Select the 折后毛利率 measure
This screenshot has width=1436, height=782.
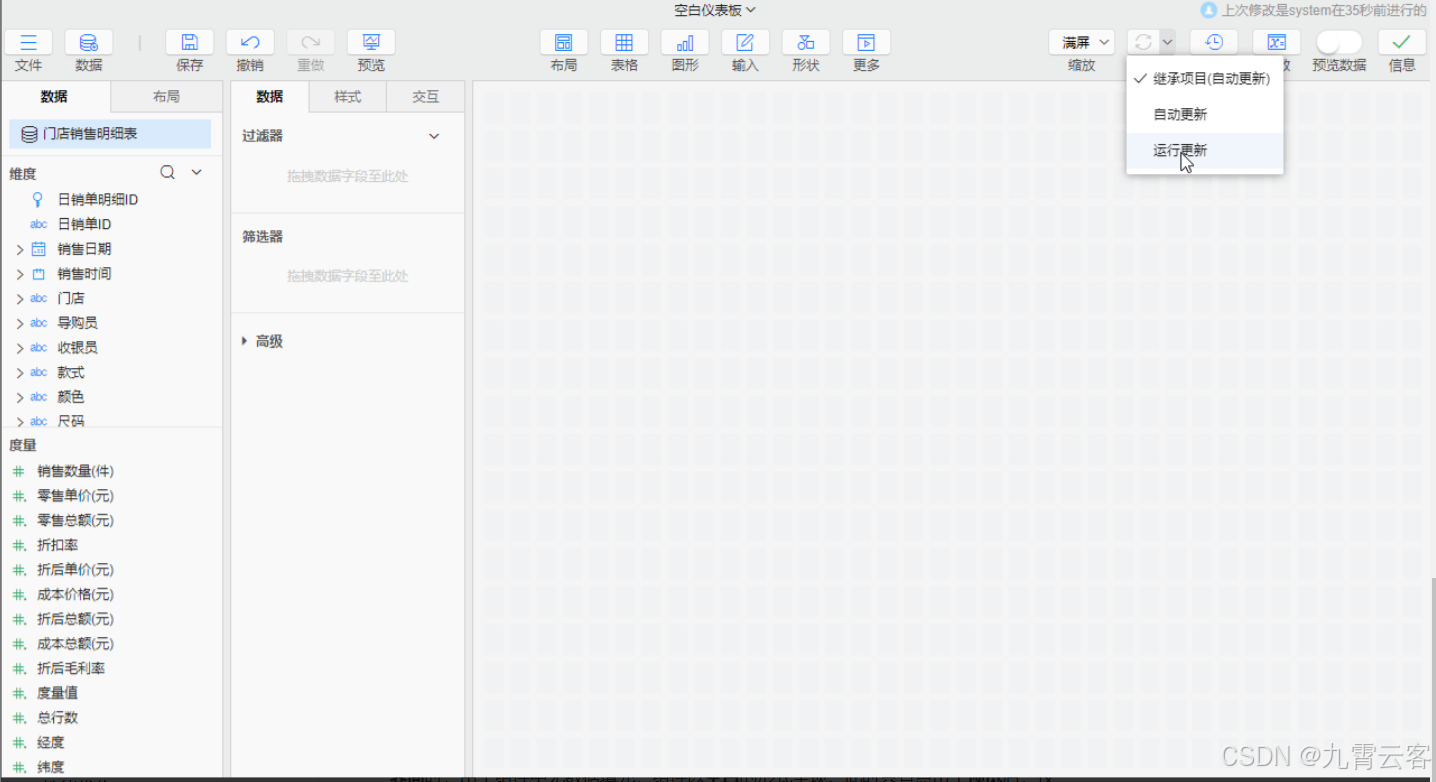click(x=70, y=668)
